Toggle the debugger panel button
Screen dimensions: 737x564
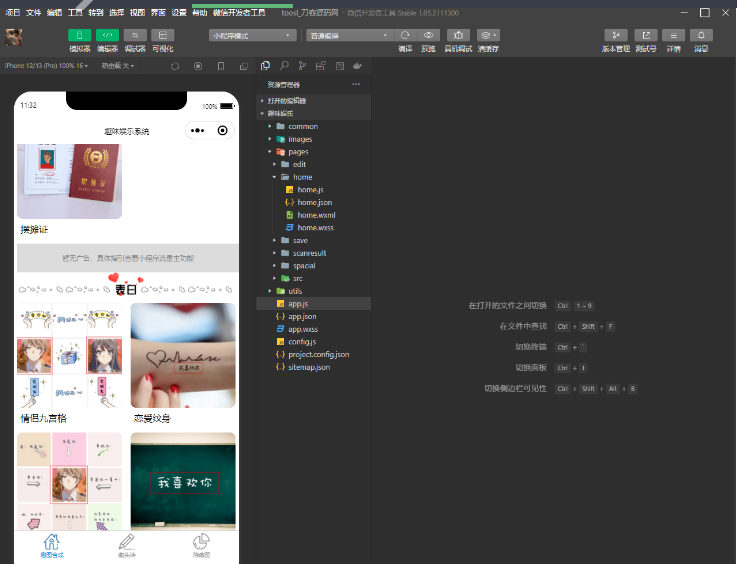point(135,35)
